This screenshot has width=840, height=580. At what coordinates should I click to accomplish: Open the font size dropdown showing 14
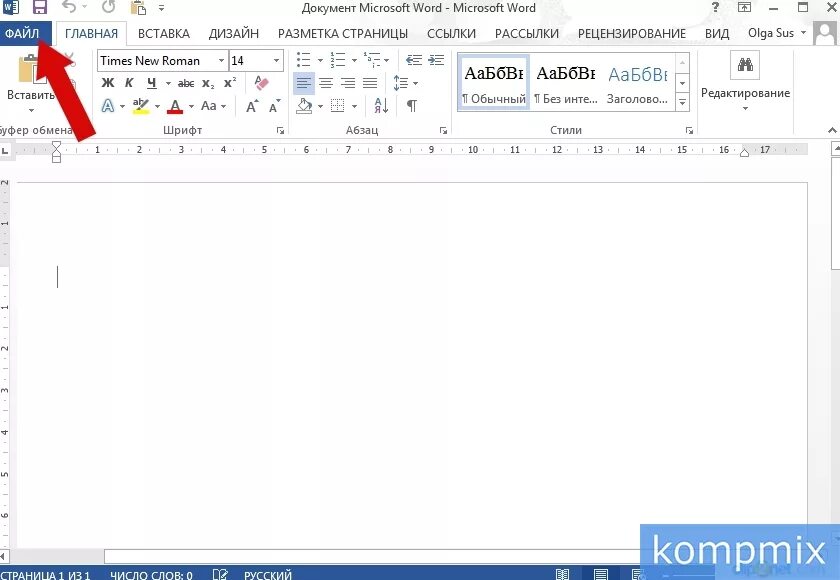point(276,61)
